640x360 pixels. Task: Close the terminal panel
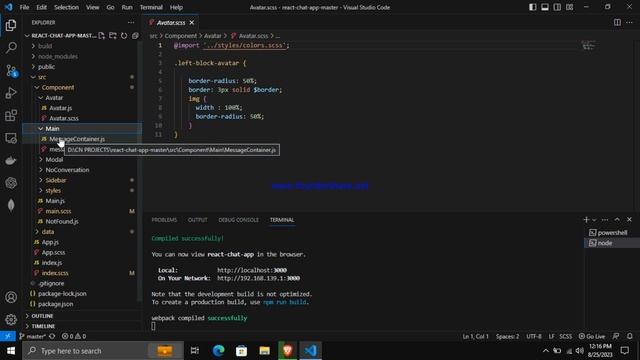point(629,220)
